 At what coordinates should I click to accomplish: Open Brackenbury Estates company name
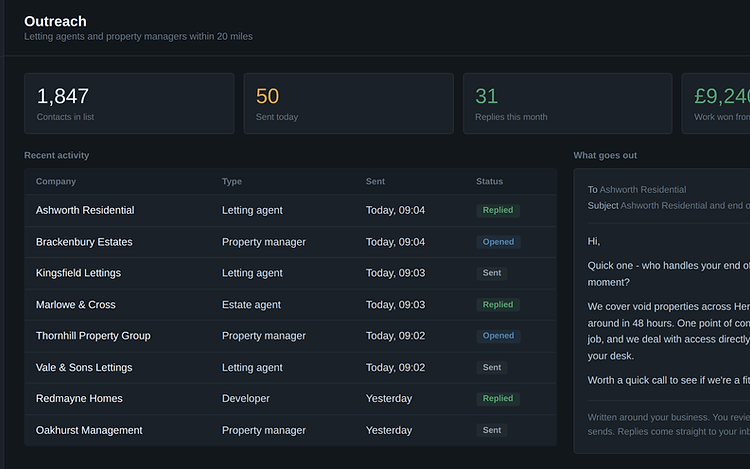click(x=84, y=242)
